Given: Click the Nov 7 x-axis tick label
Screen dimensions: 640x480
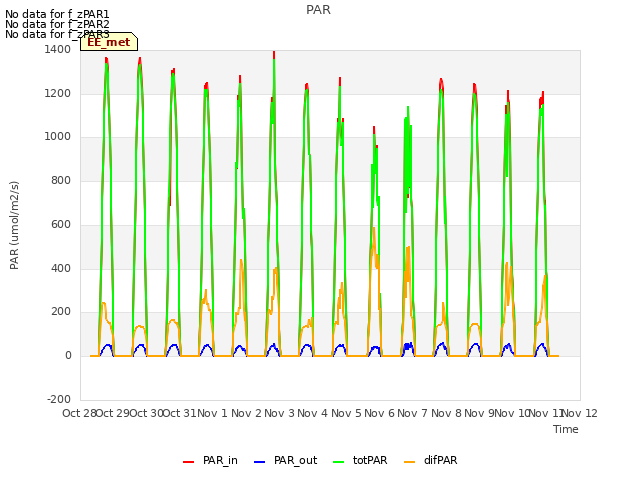Looking at the screenshot, I should coord(413,413).
